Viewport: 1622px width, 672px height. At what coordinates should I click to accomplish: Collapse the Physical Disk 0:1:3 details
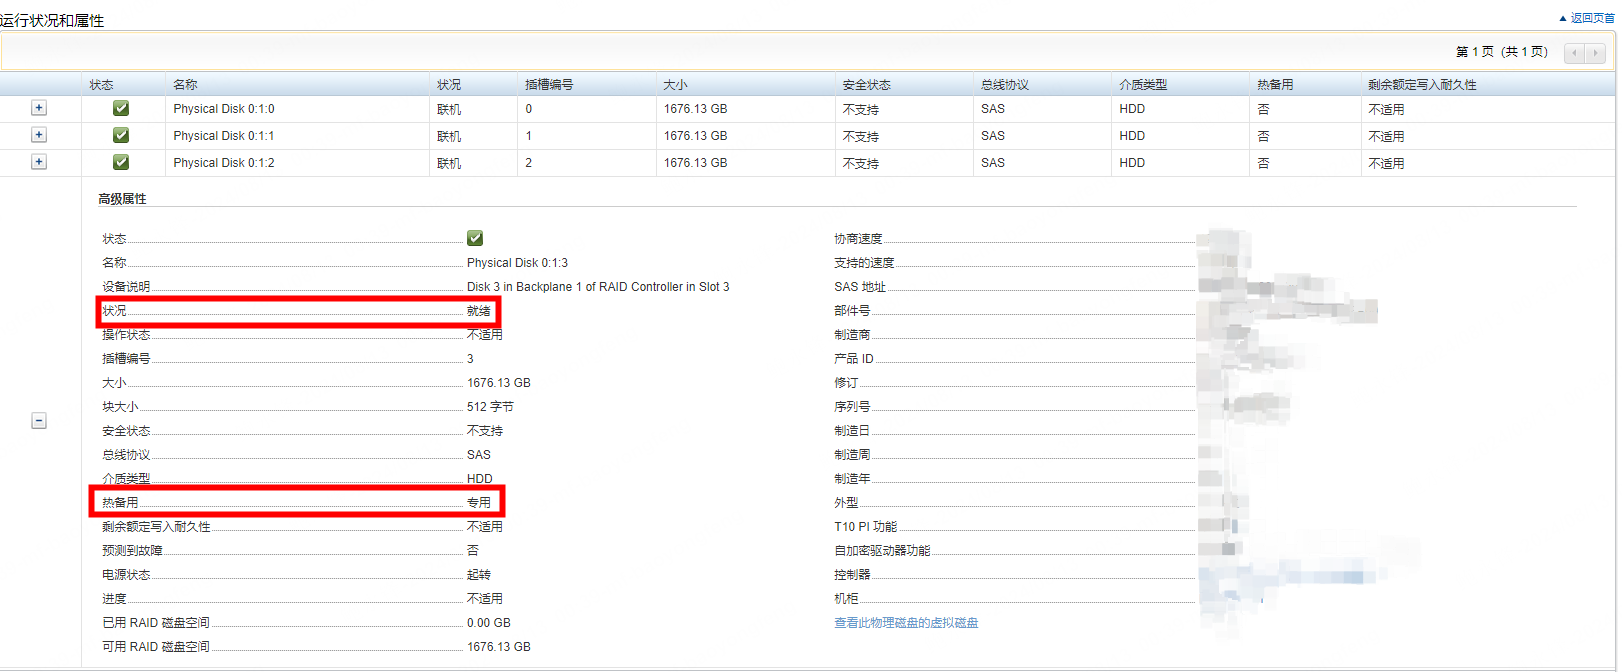39,421
